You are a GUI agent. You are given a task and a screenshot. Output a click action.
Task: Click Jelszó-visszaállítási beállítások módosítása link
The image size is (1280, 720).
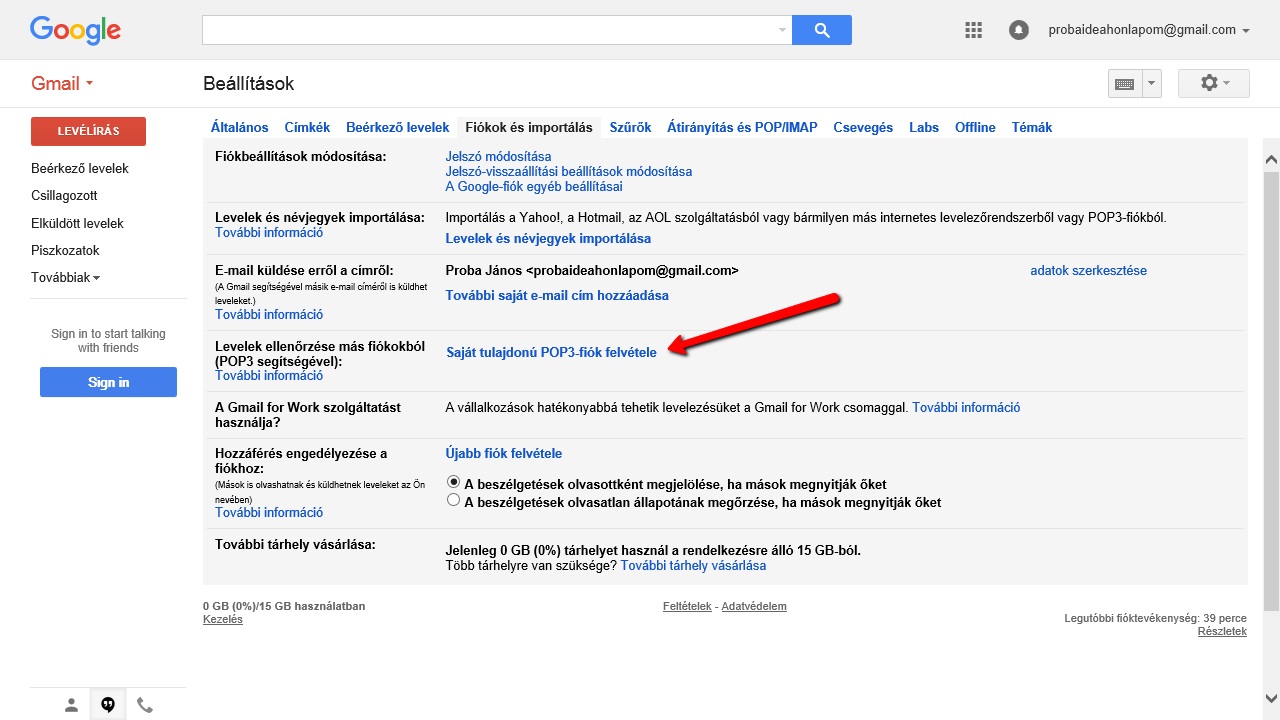(x=569, y=171)
